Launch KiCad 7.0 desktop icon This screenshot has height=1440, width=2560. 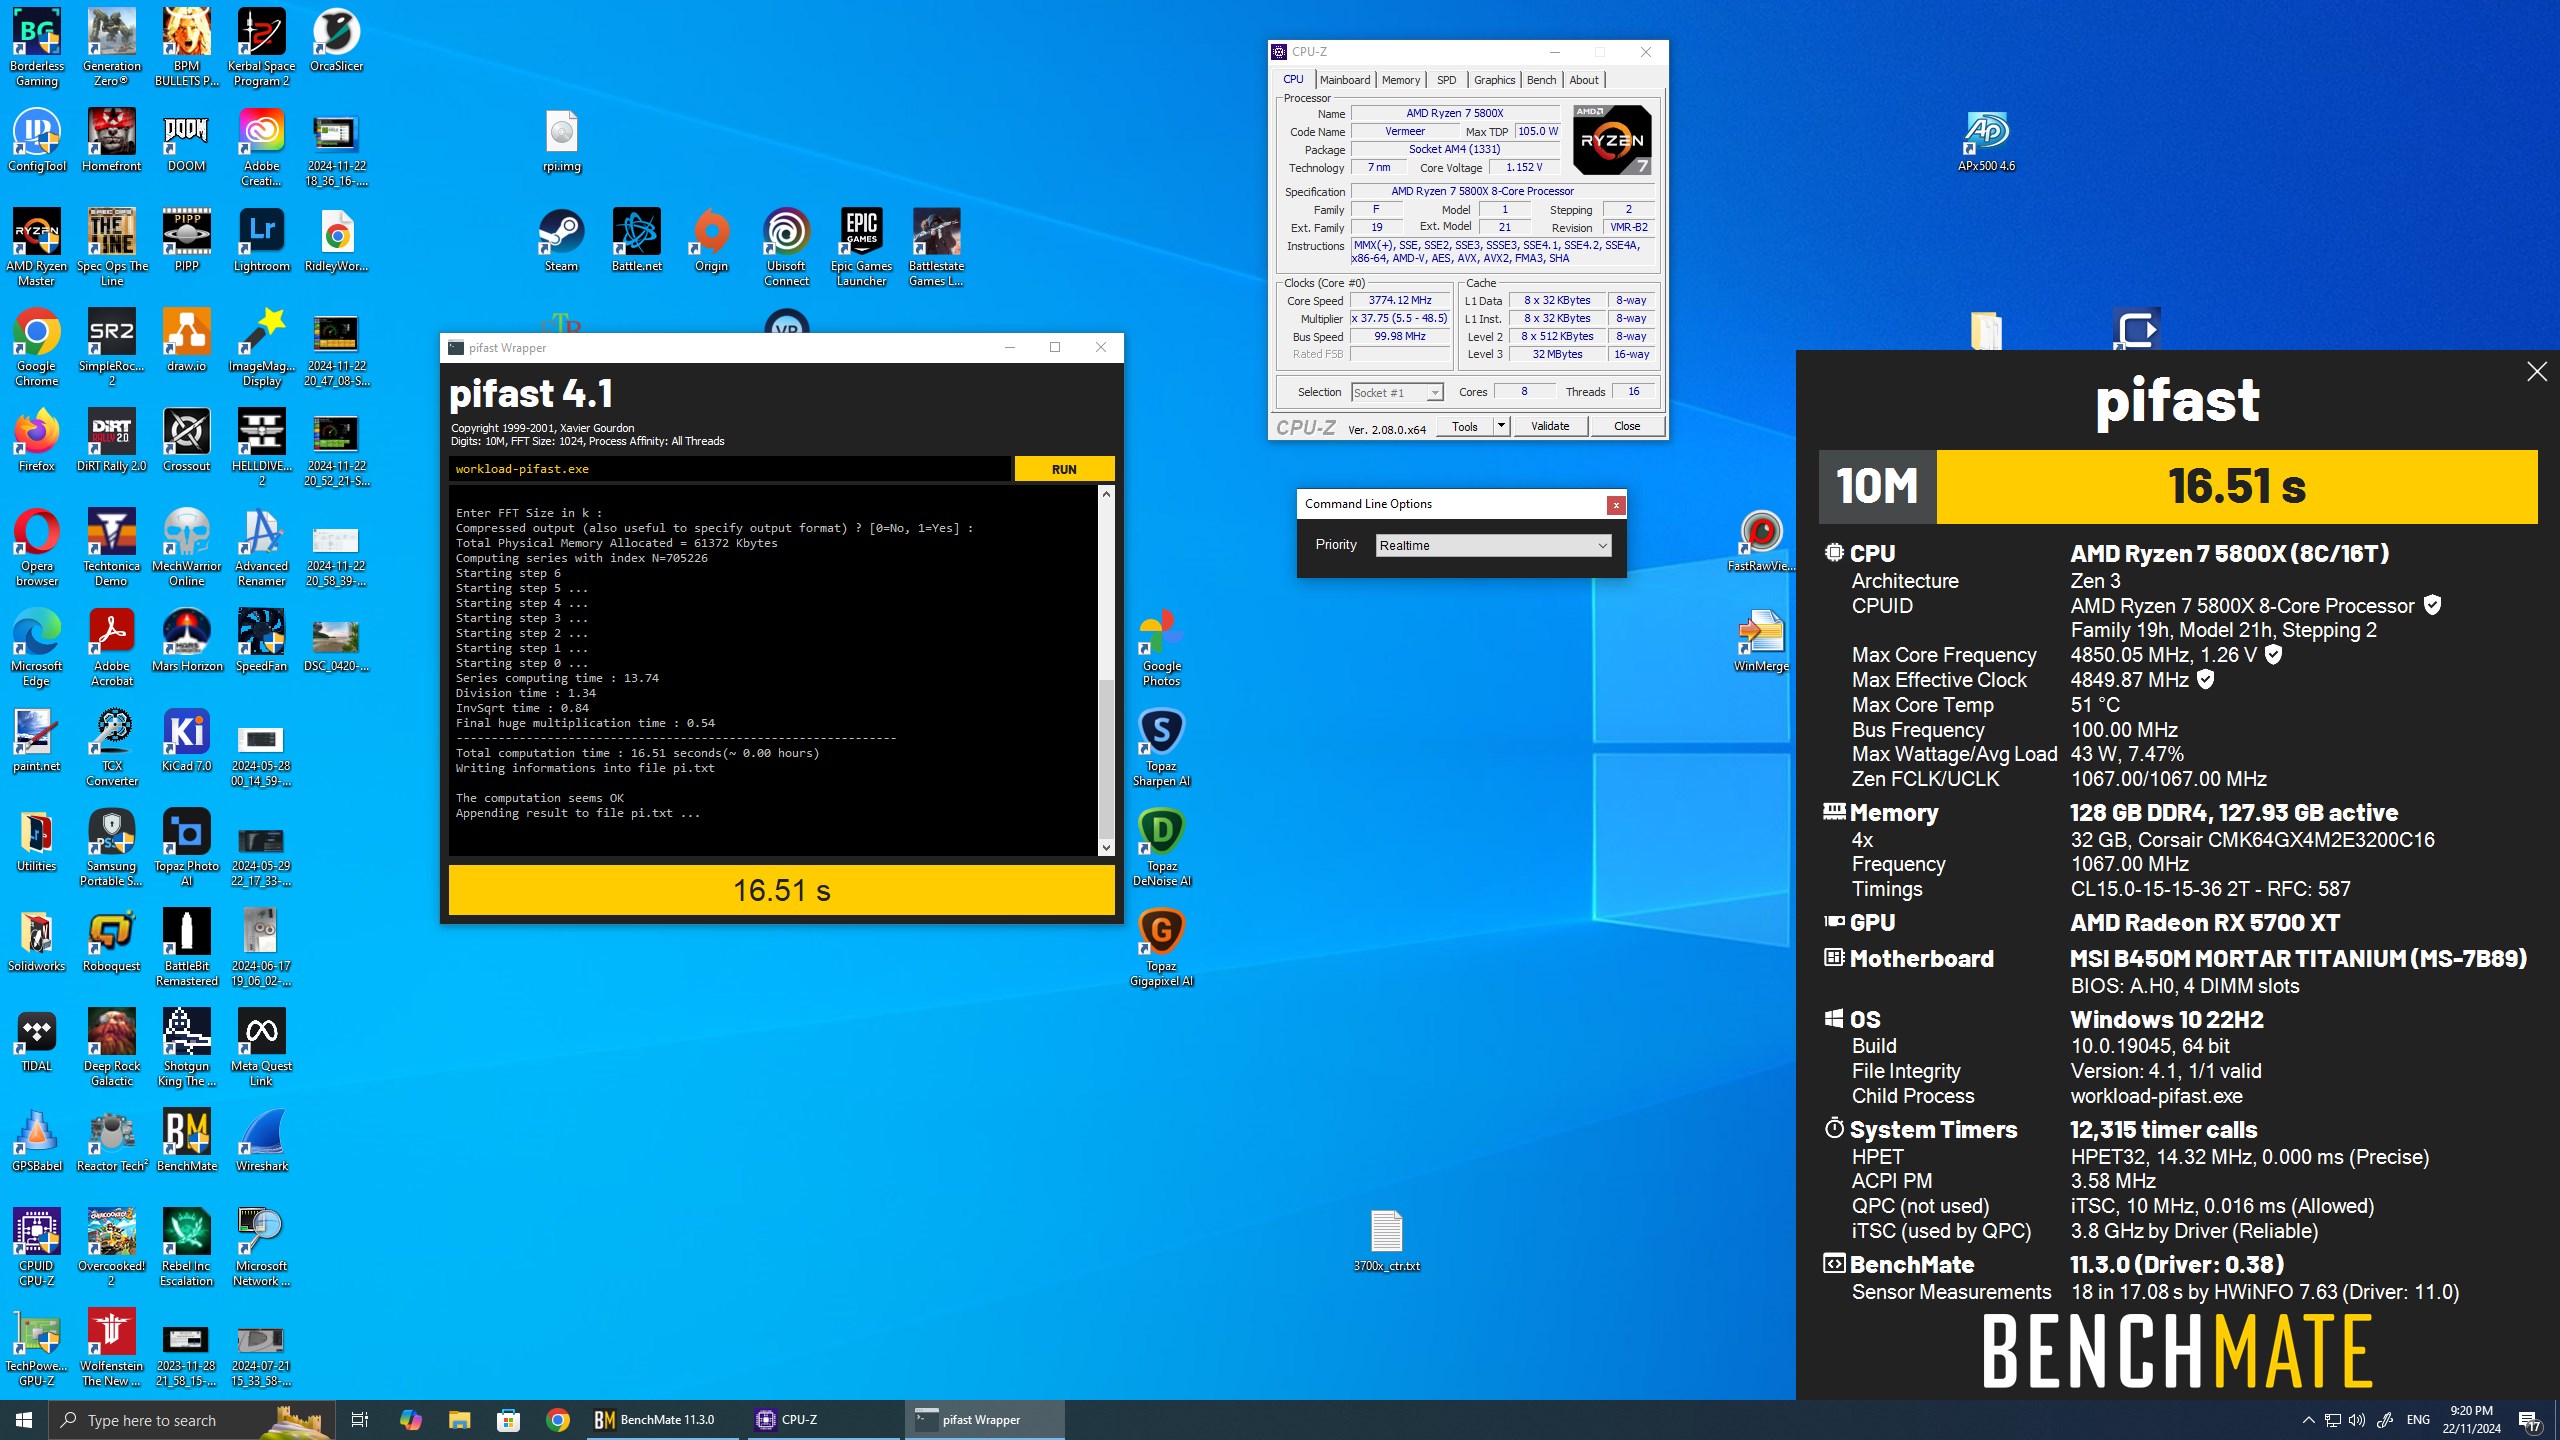pyautogui.click(x=186, y=740)
